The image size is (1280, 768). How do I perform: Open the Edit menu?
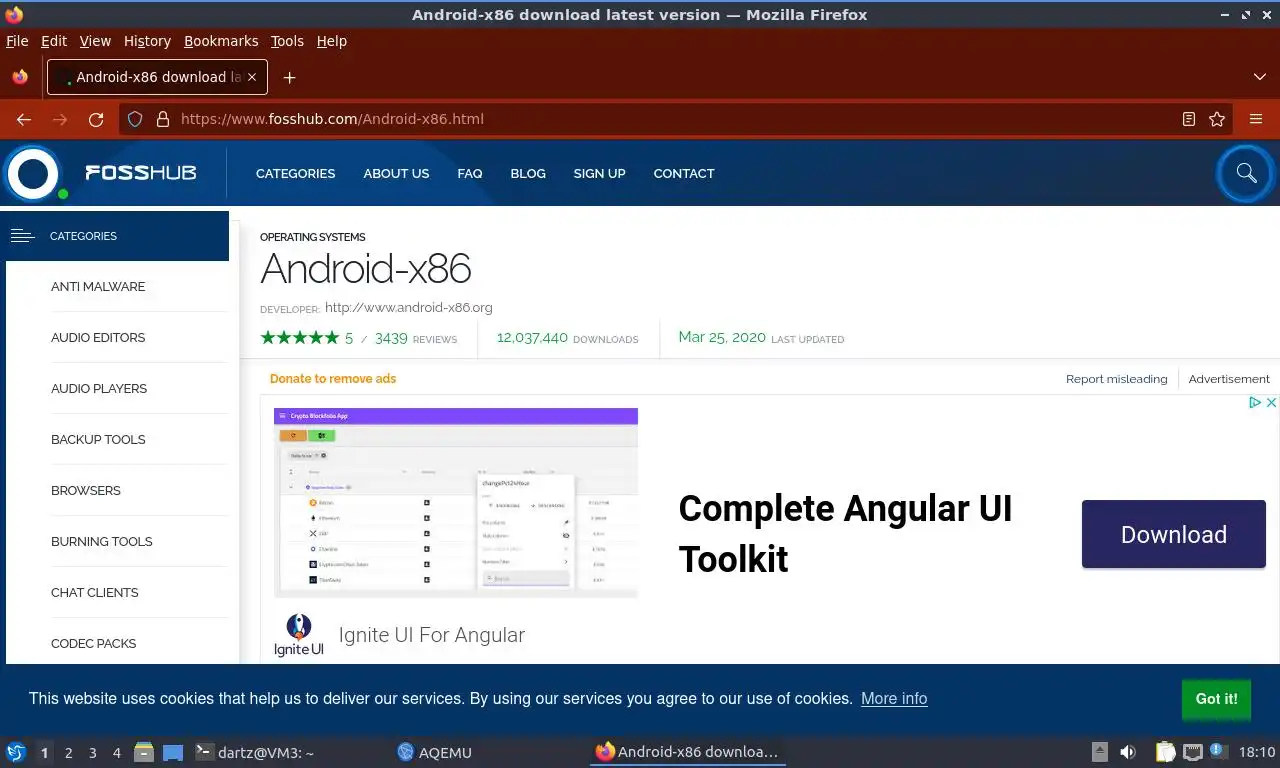pyautogui.click(x=54, y=41)
